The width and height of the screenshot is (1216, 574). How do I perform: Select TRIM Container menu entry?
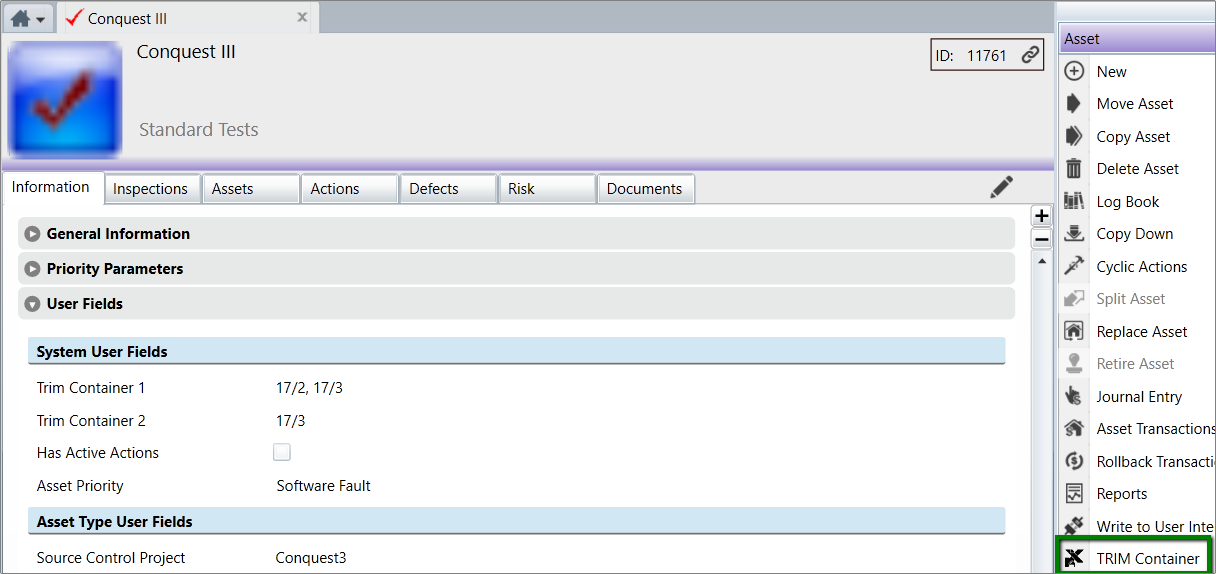(1148, 559)
